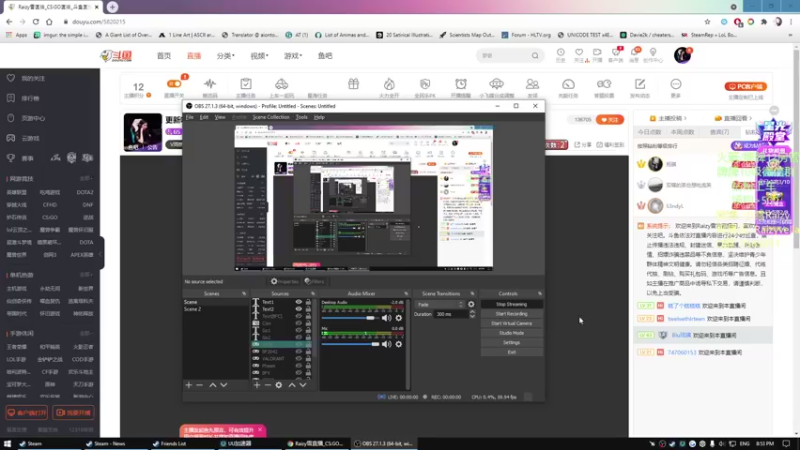Open the Fade transition dropdown

click(x=440, y=305)
